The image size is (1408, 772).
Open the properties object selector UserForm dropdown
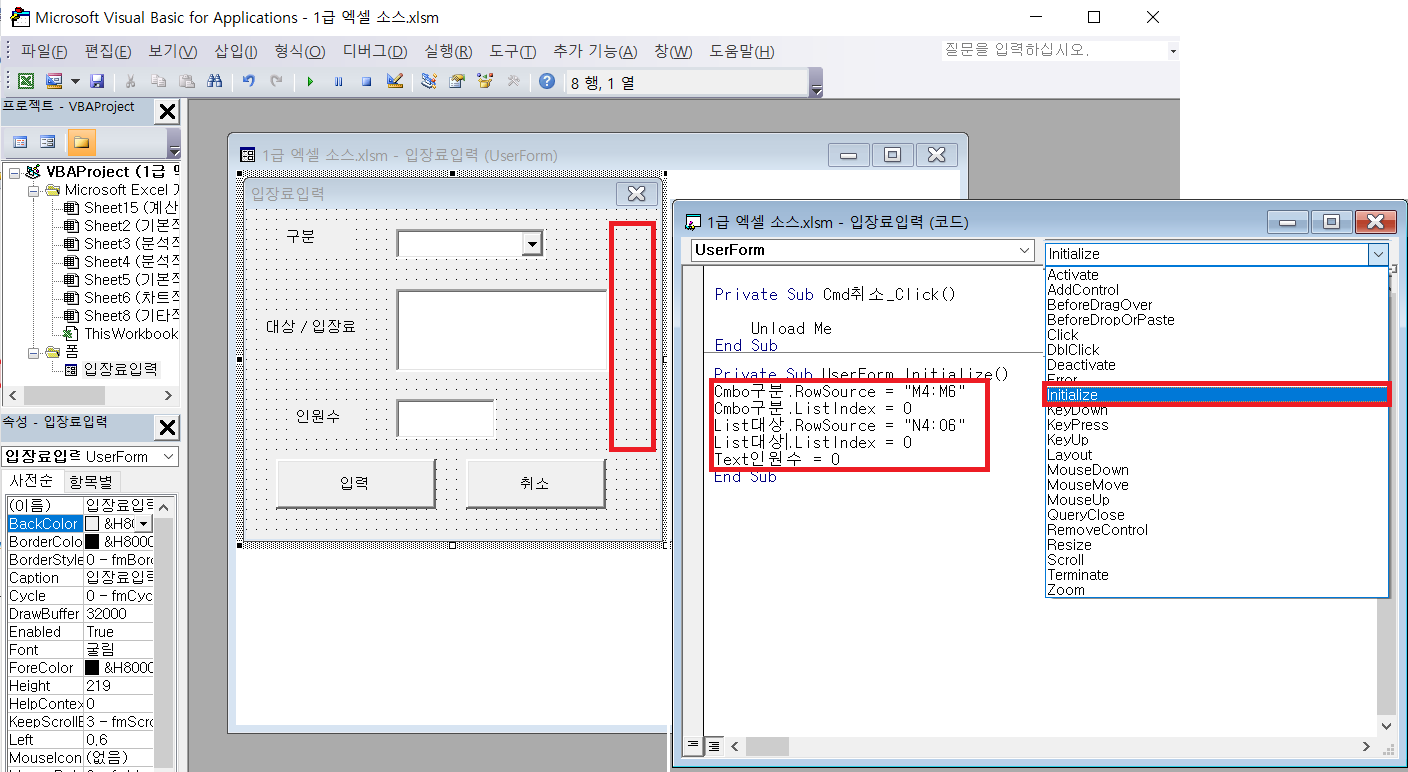pyautogui.click(x=168, y=456)
